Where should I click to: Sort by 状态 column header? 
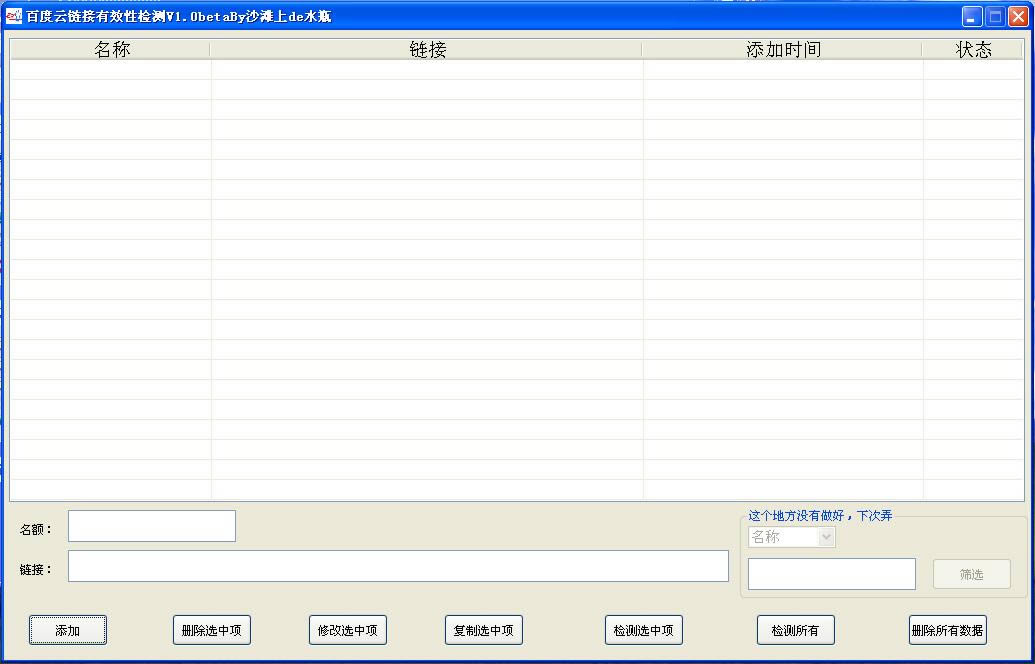coord(973,50)
